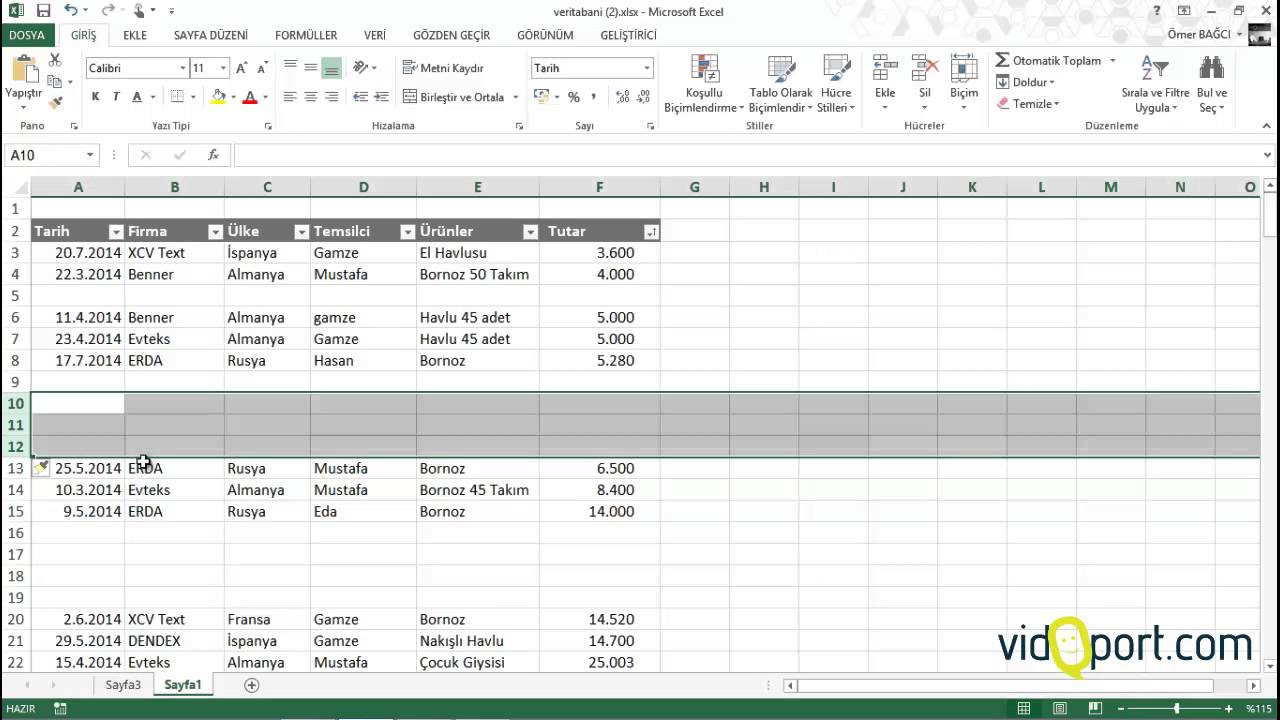Click Birleştir ve Ortala merge button
Screen dimensions: 1280x720
tap(454, 97)
